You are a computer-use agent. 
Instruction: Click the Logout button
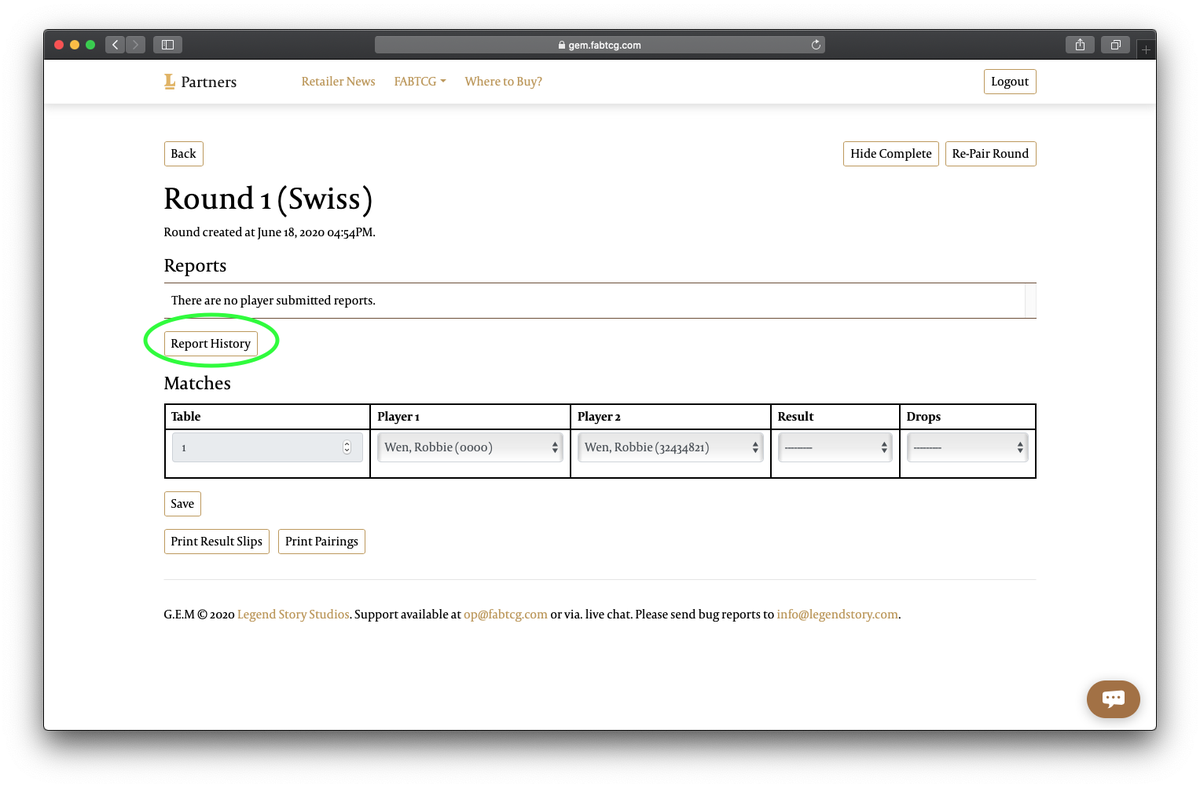click(x=1010, y=82)
